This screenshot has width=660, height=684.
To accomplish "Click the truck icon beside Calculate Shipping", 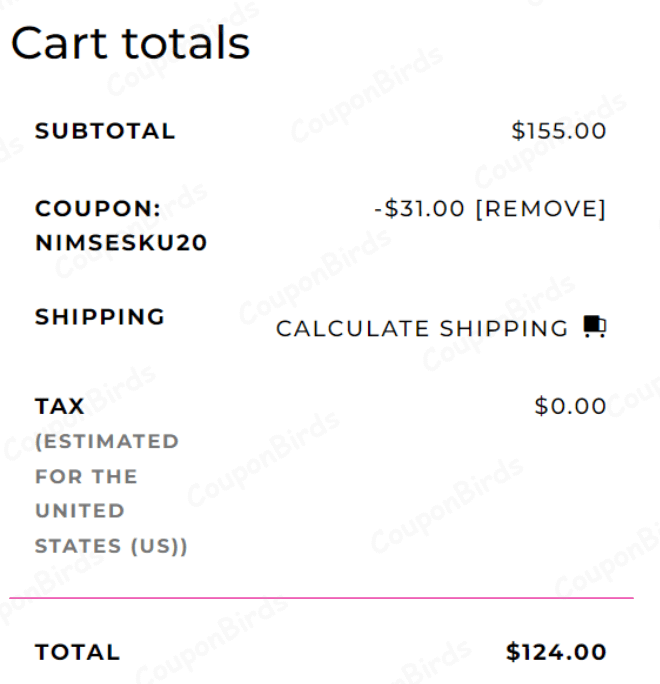I will pyautogui.click(x=595, y=327).
